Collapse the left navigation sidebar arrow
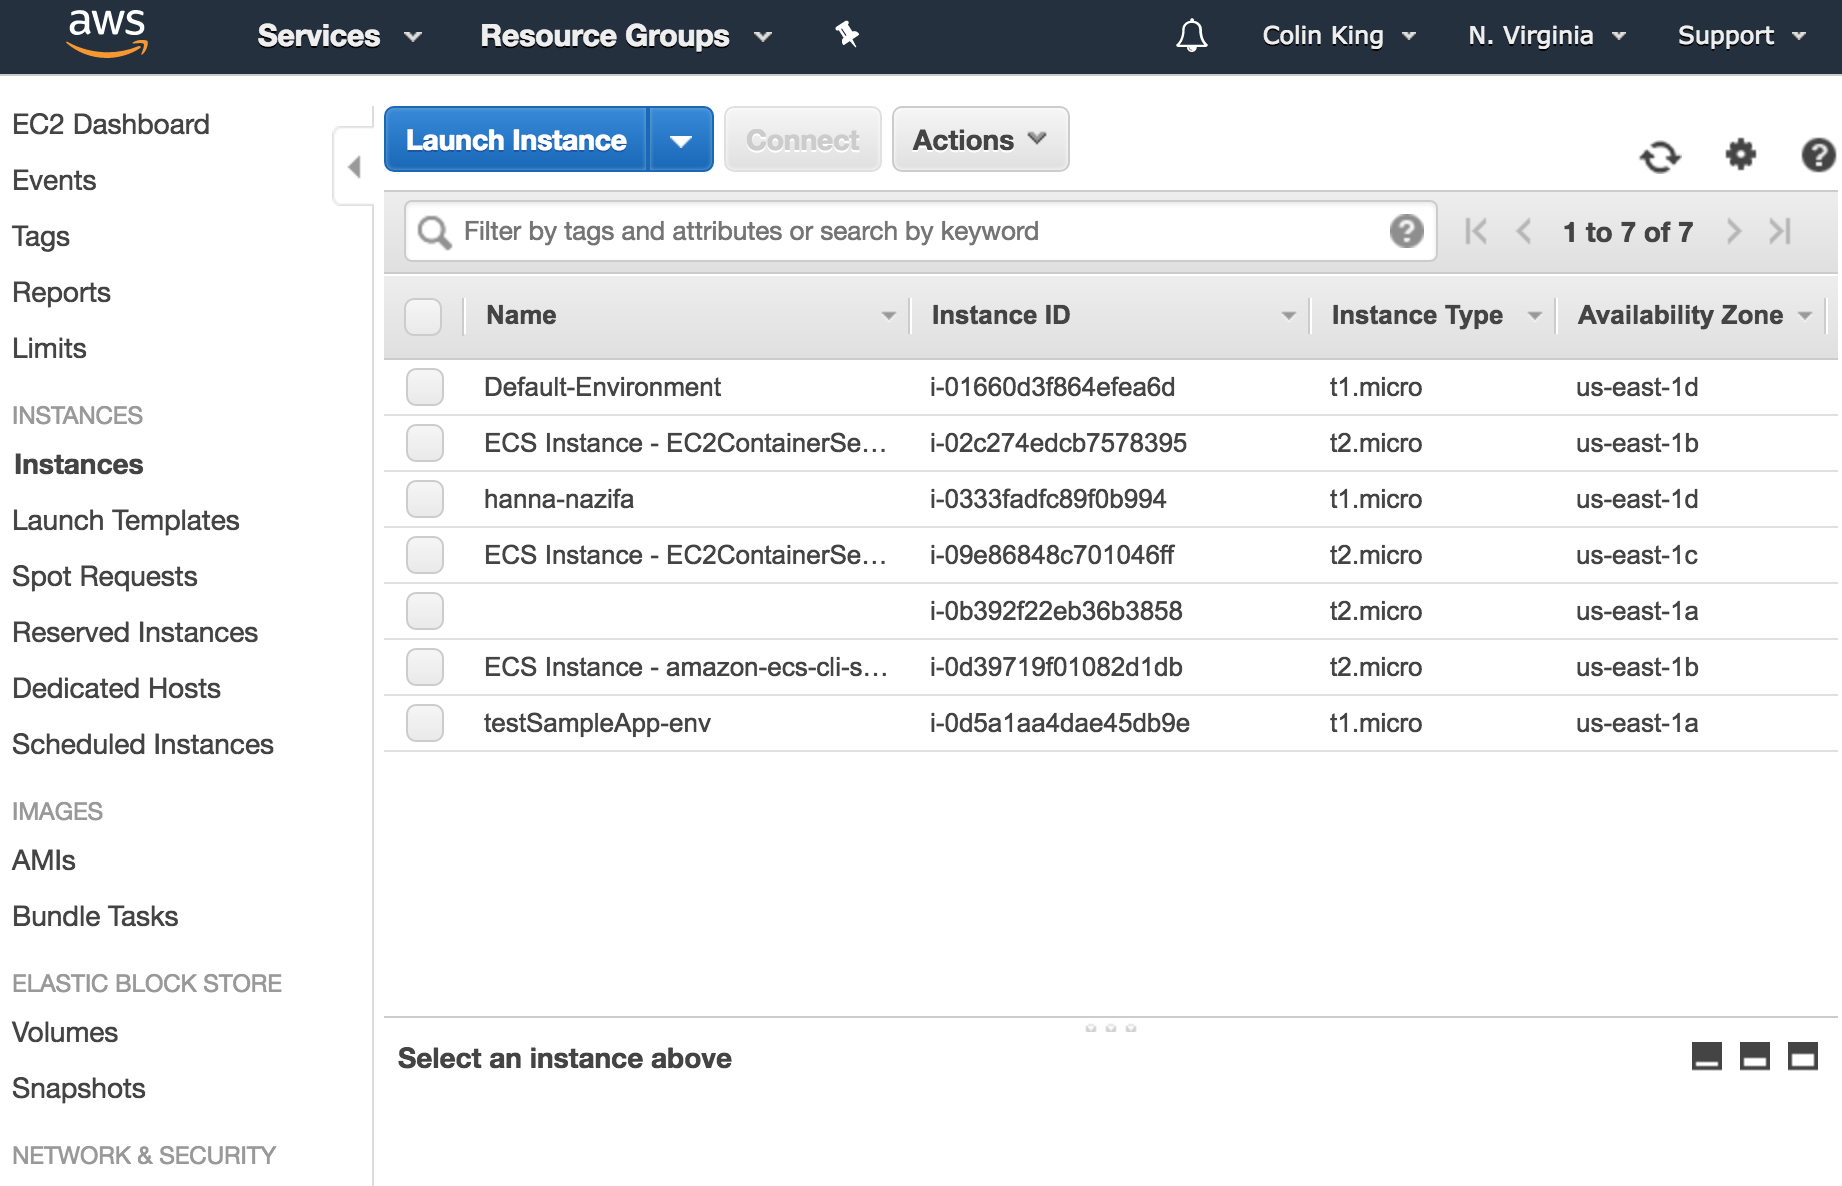Screen dimensions: 1842x1186 pyautogui.click(x=354, y=167)
